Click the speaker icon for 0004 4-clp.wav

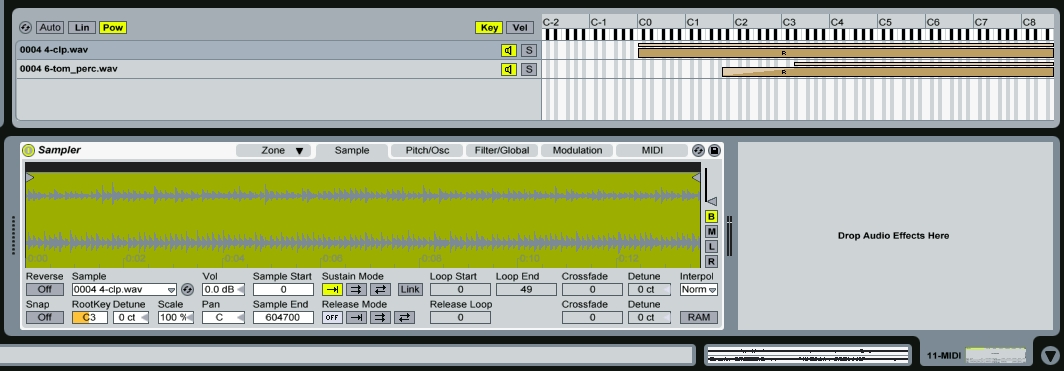[x=509, y=50]
